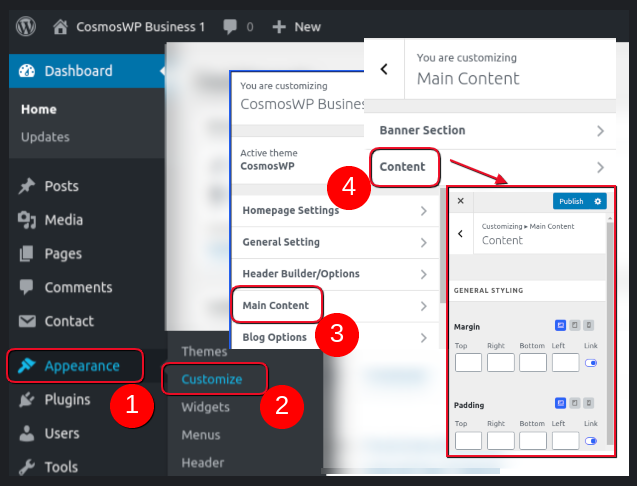Click the Tools wrench icon
This screenshot has height=486, width=637.
[27, 467]
